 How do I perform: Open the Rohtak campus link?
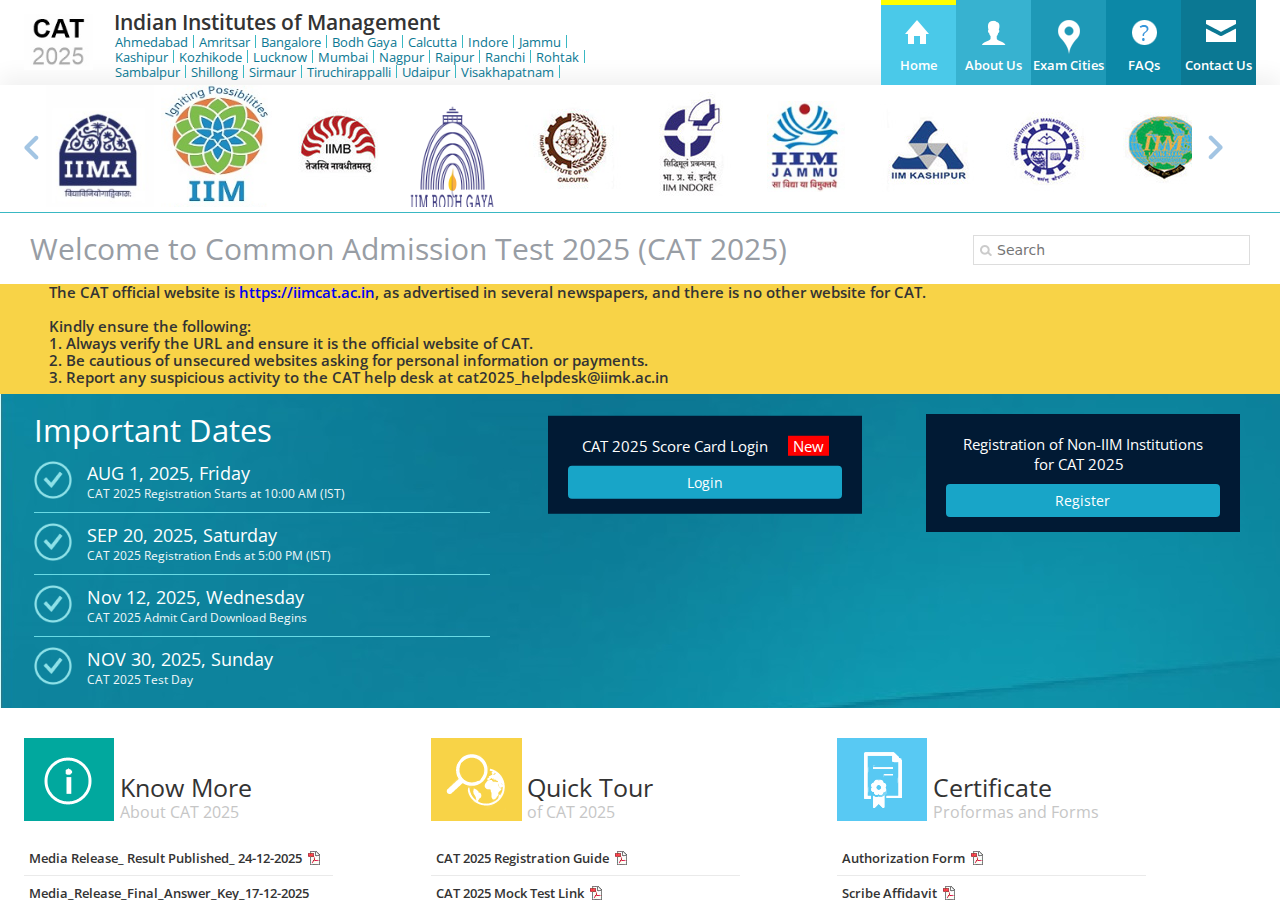coord(558,57)
